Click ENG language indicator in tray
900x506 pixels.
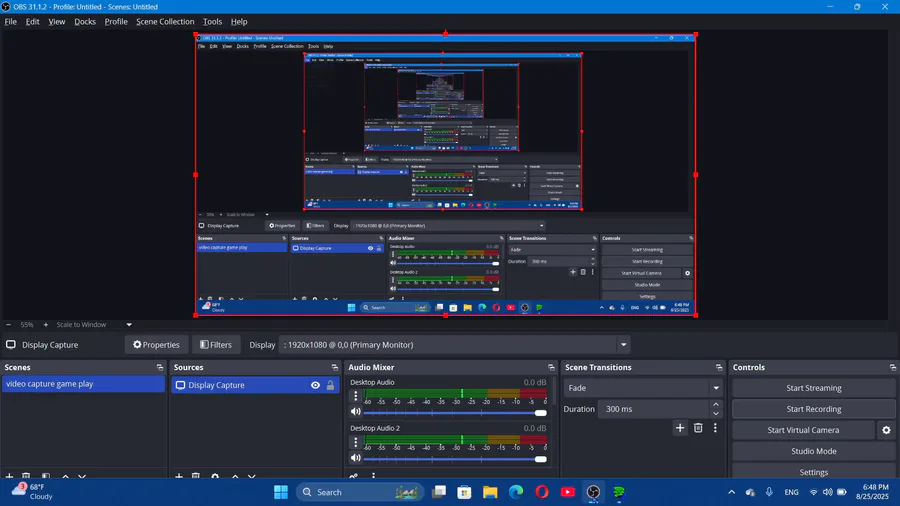(x=791, y=492)
